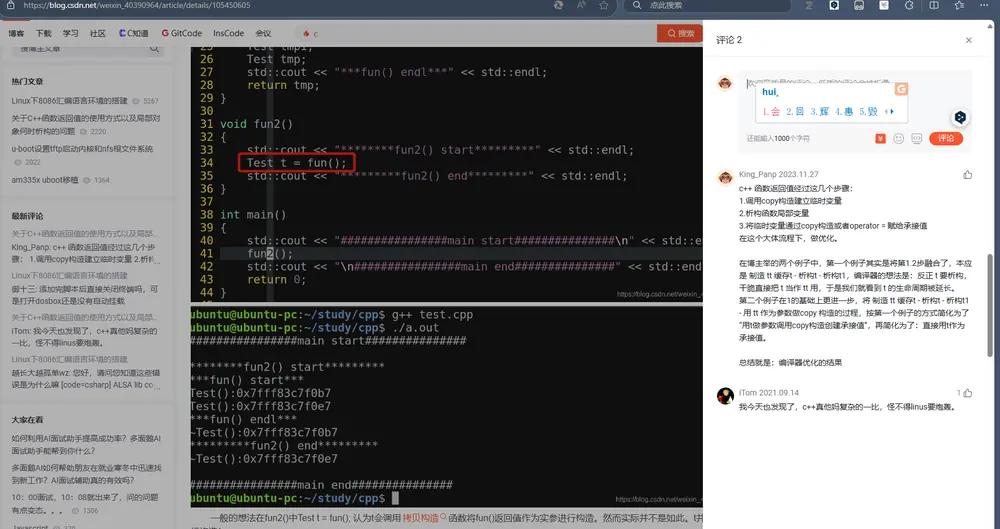Insert code snippet via code icon in comment box

pos(916,138)
